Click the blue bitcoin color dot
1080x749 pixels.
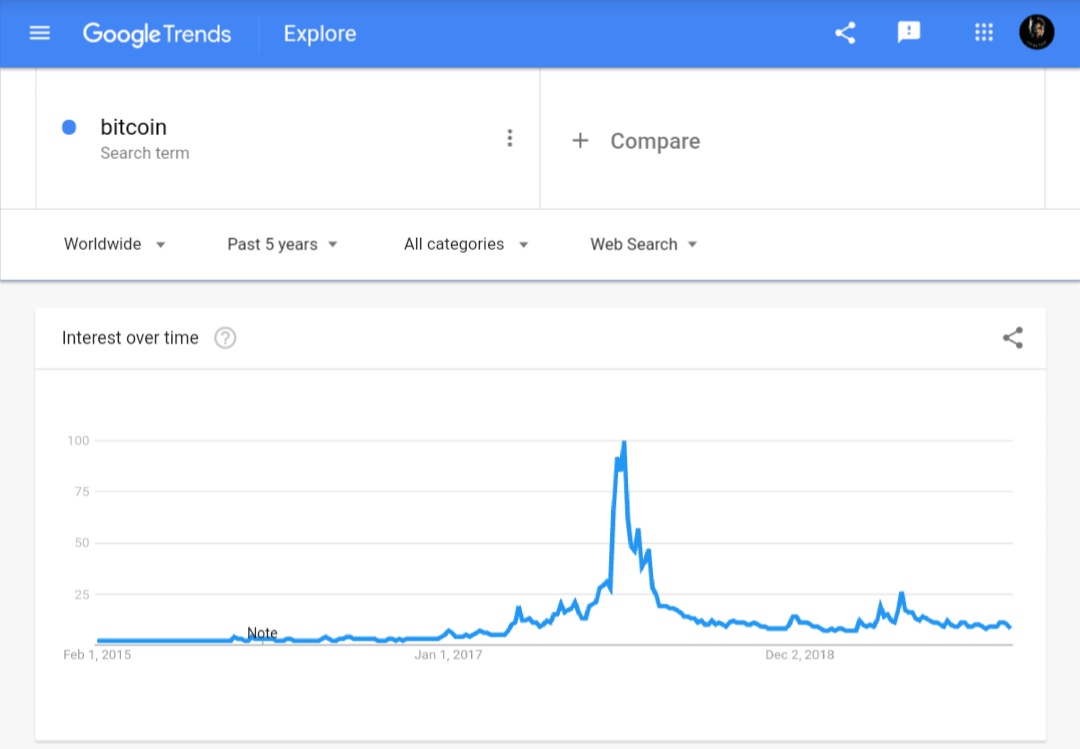(69, 127)
